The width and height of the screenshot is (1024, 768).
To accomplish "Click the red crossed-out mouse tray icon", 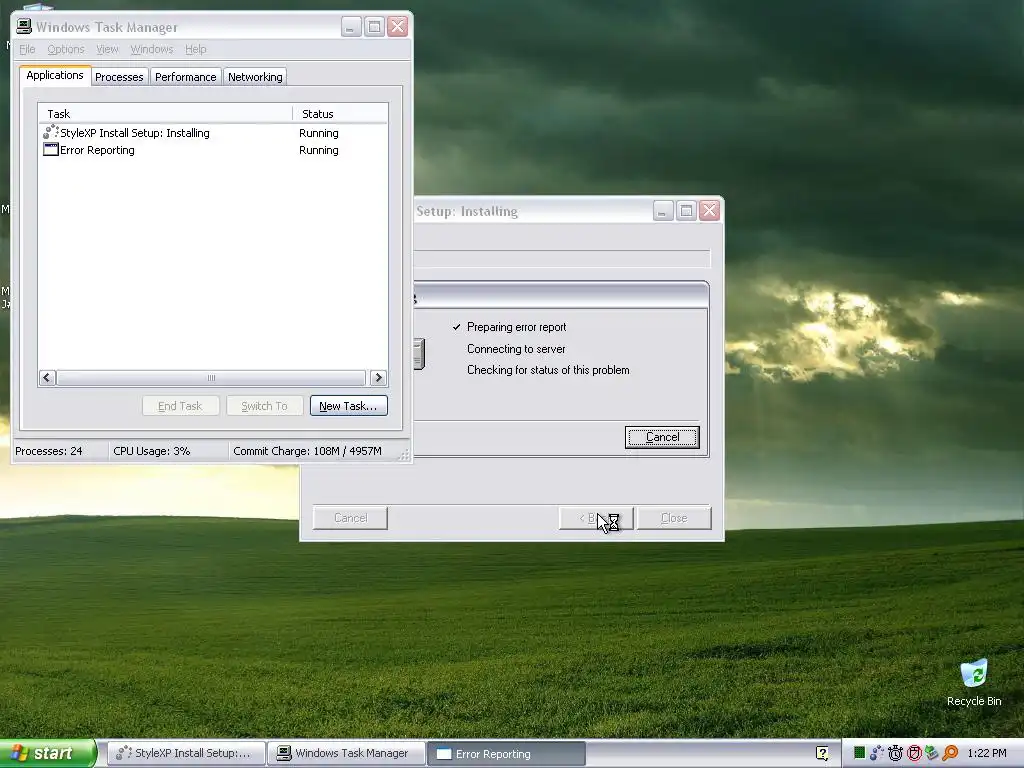I will tap(914, 753).
